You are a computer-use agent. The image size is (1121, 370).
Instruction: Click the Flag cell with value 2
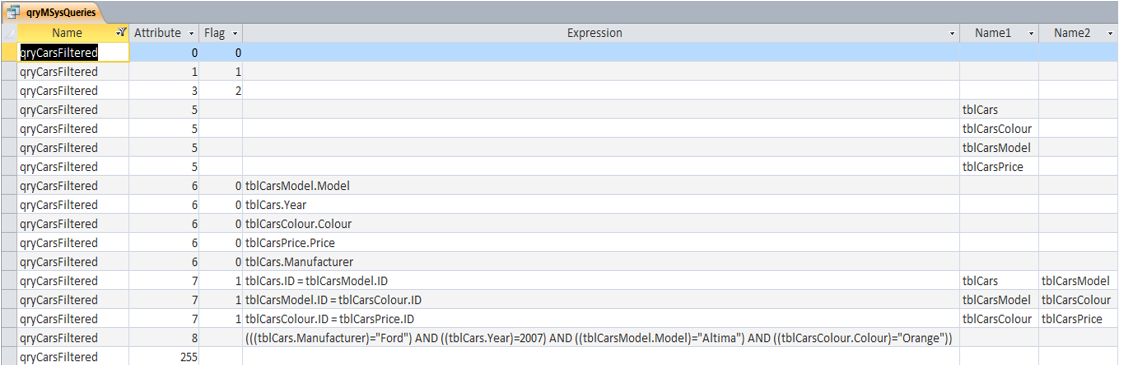tap(221, 91)
